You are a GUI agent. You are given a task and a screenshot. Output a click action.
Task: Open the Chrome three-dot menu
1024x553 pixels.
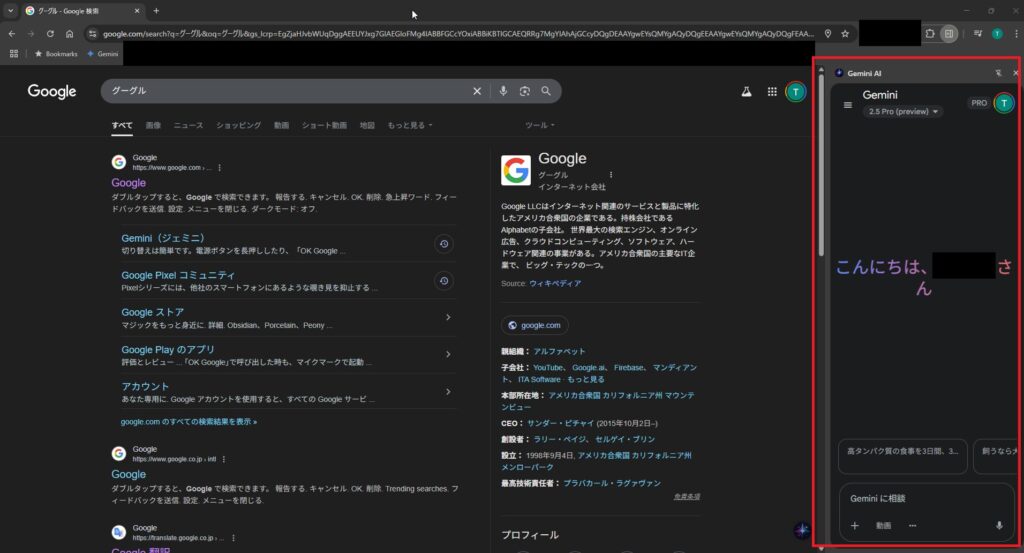1016,33
